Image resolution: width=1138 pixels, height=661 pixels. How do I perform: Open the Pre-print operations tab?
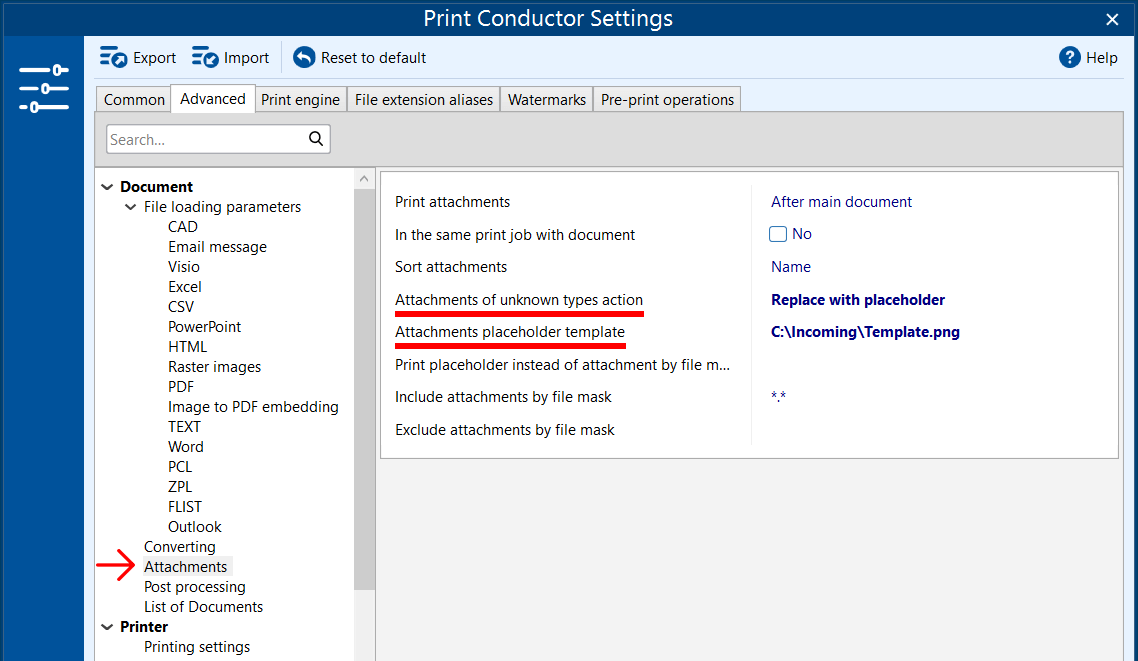(667, 100)
